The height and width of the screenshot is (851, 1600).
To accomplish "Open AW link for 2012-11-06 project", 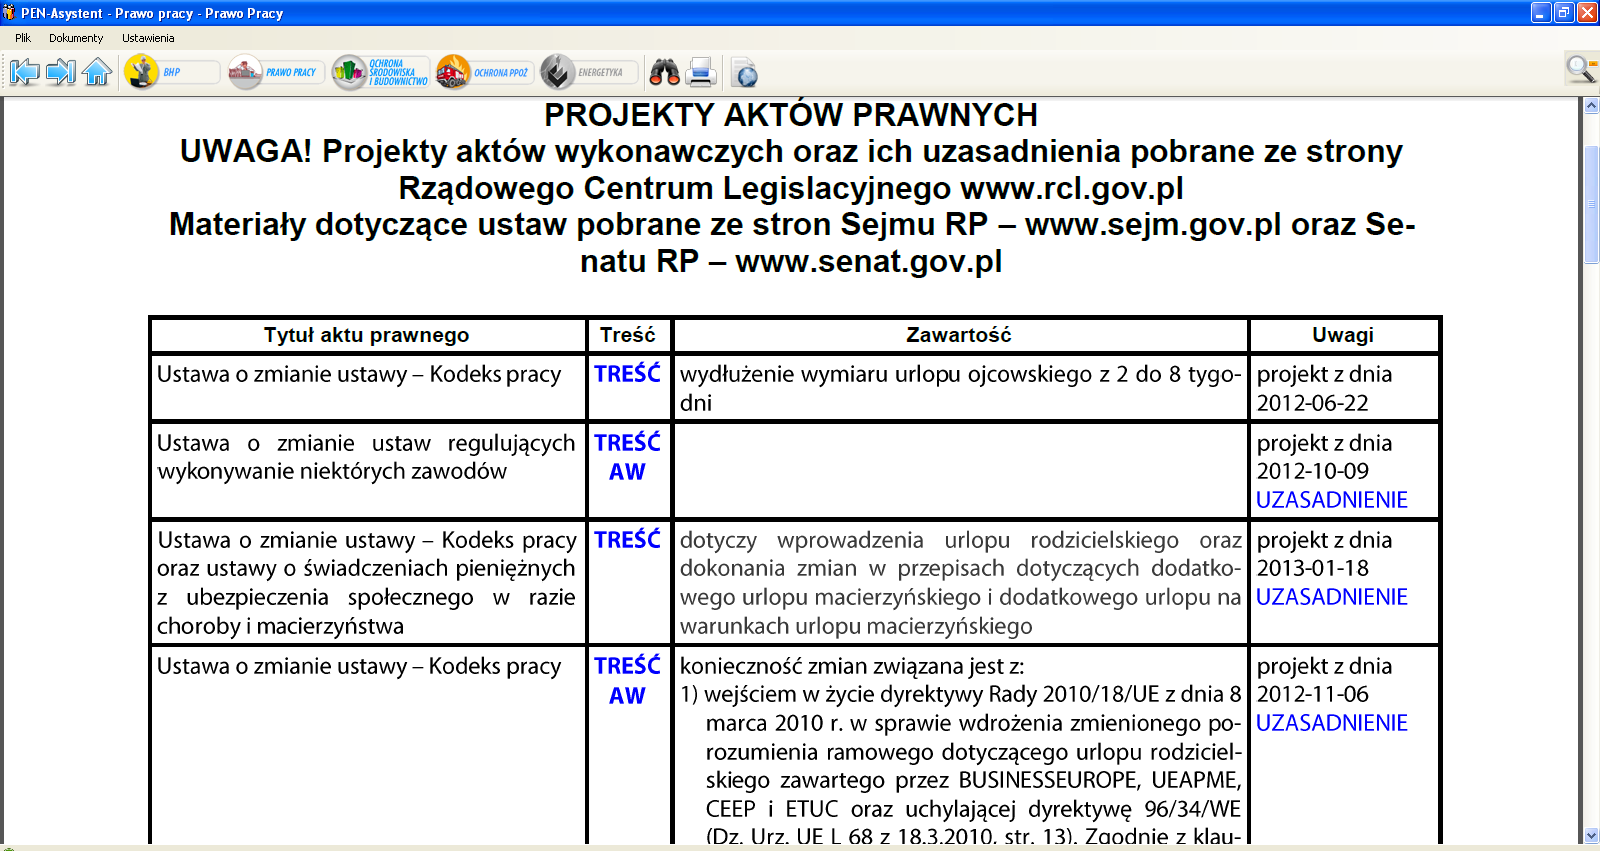I will pos(627,696).
